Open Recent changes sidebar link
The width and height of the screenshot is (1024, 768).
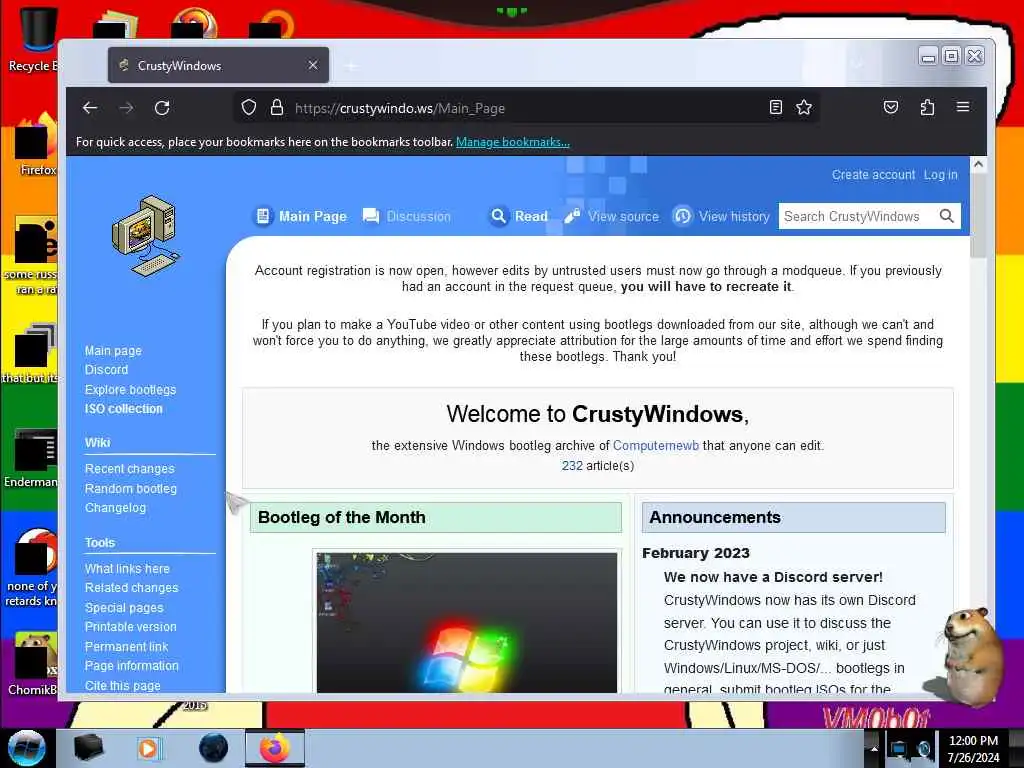[x=130, y=469]
